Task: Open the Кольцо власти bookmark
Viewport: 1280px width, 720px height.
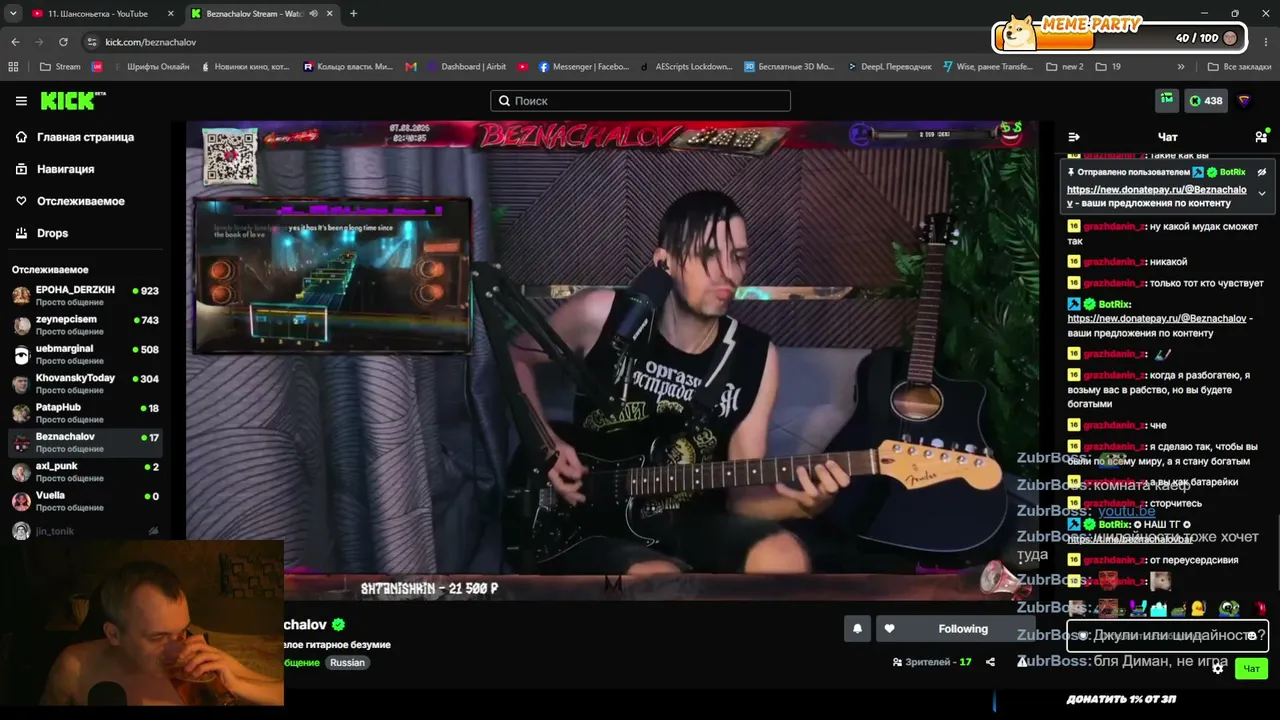Action: coord(348,67)
